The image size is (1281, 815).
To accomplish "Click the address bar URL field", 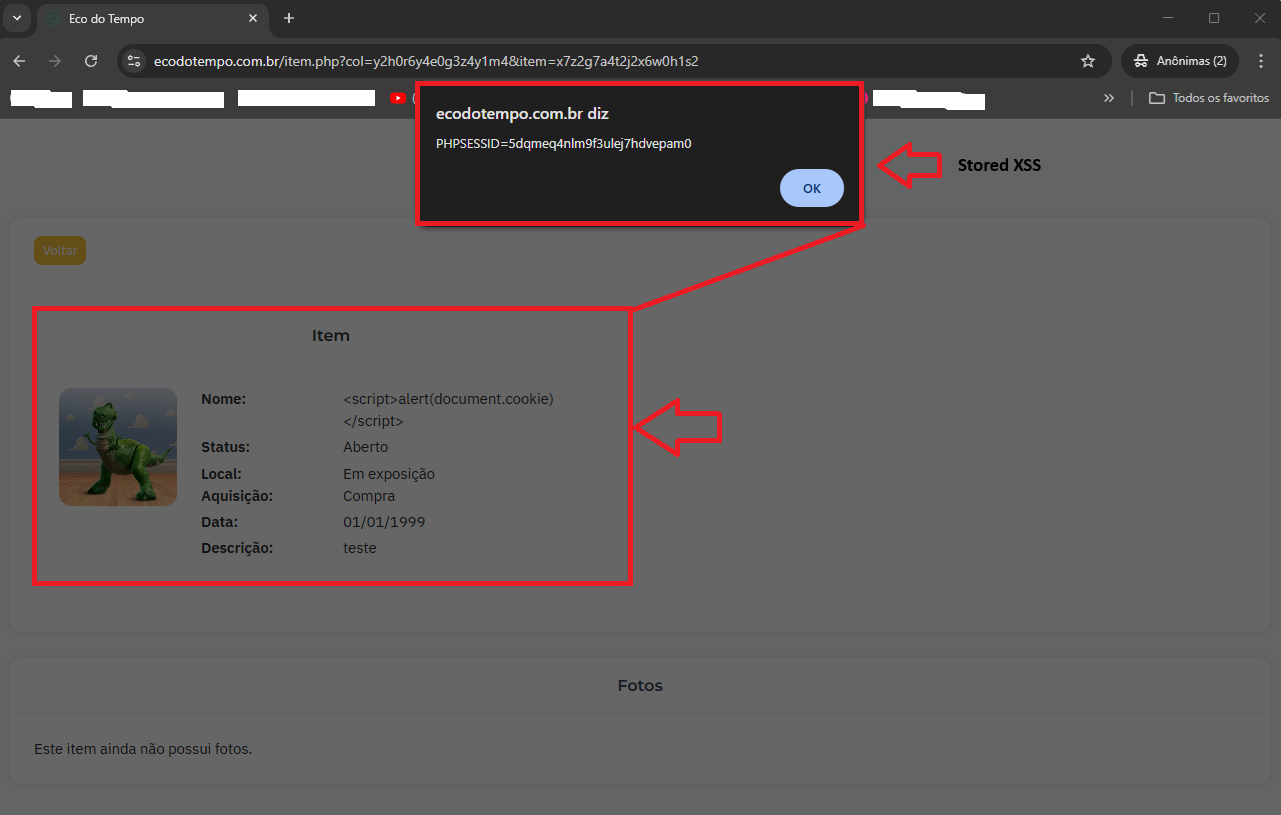I will click(612, 61).
